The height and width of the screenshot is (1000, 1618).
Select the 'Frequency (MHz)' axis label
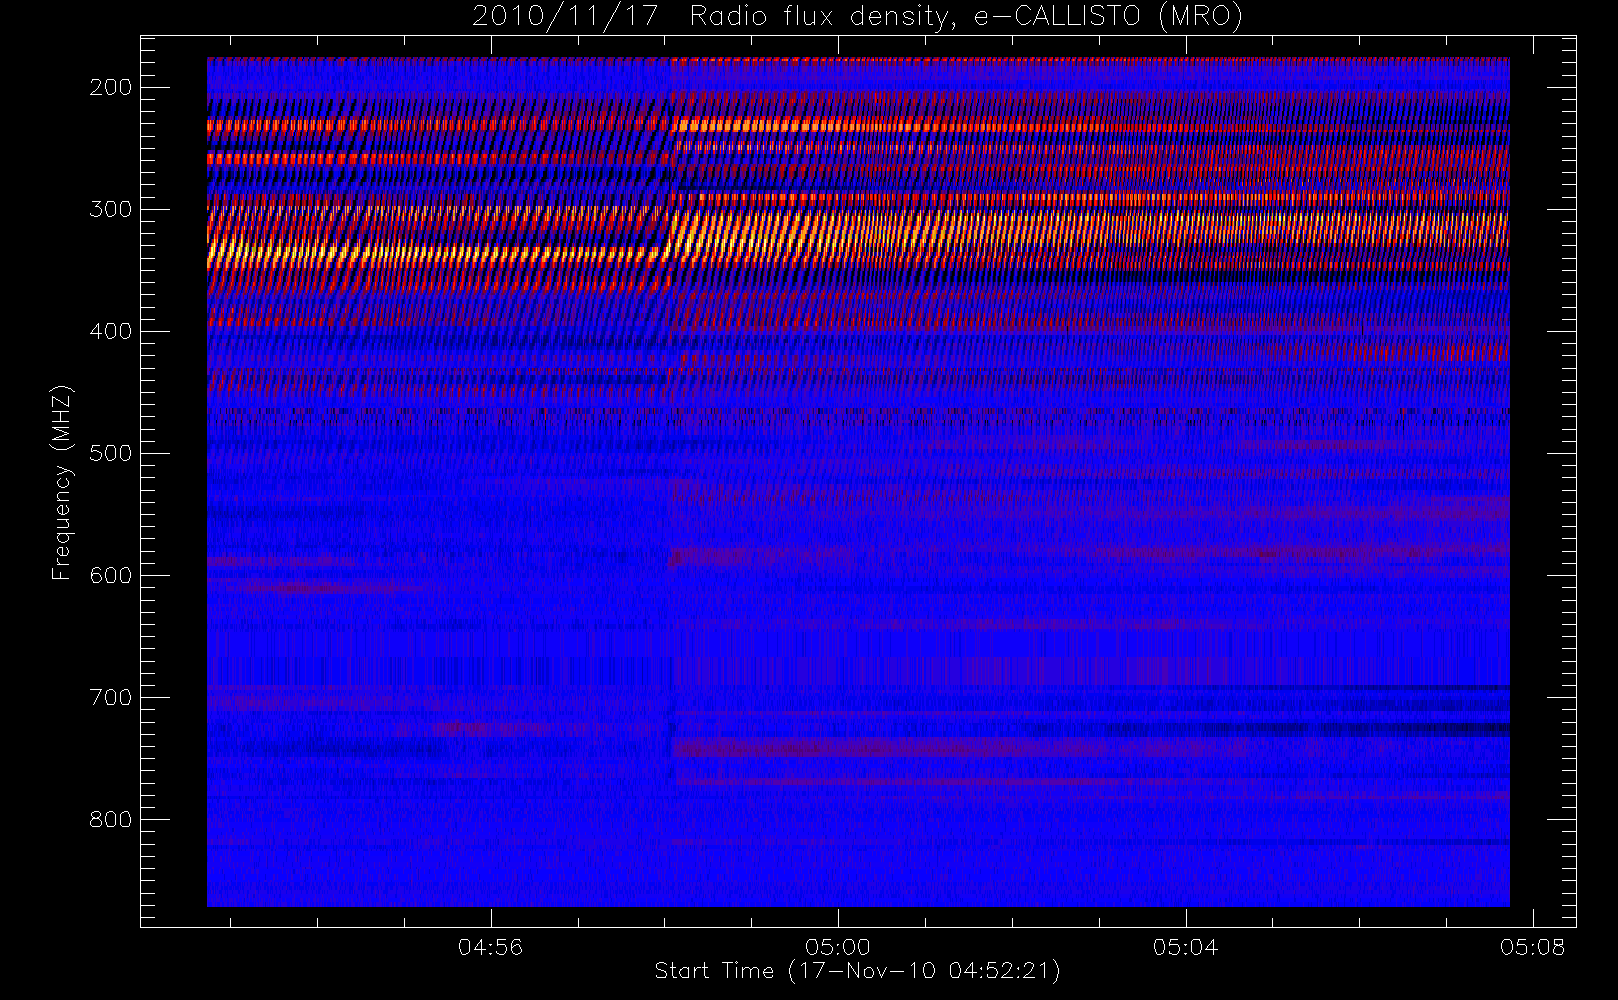[61, 482]
